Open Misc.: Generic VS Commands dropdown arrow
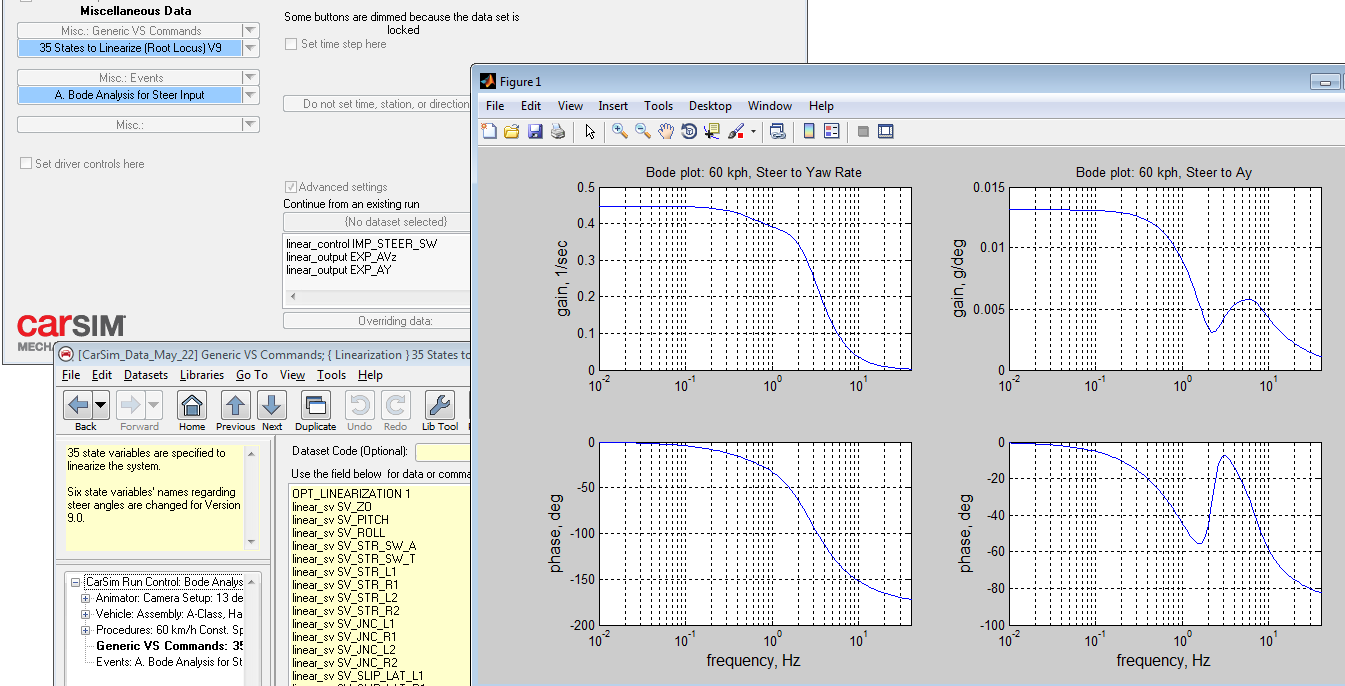This screenshot has width=1345, height=686. point(251,31)
